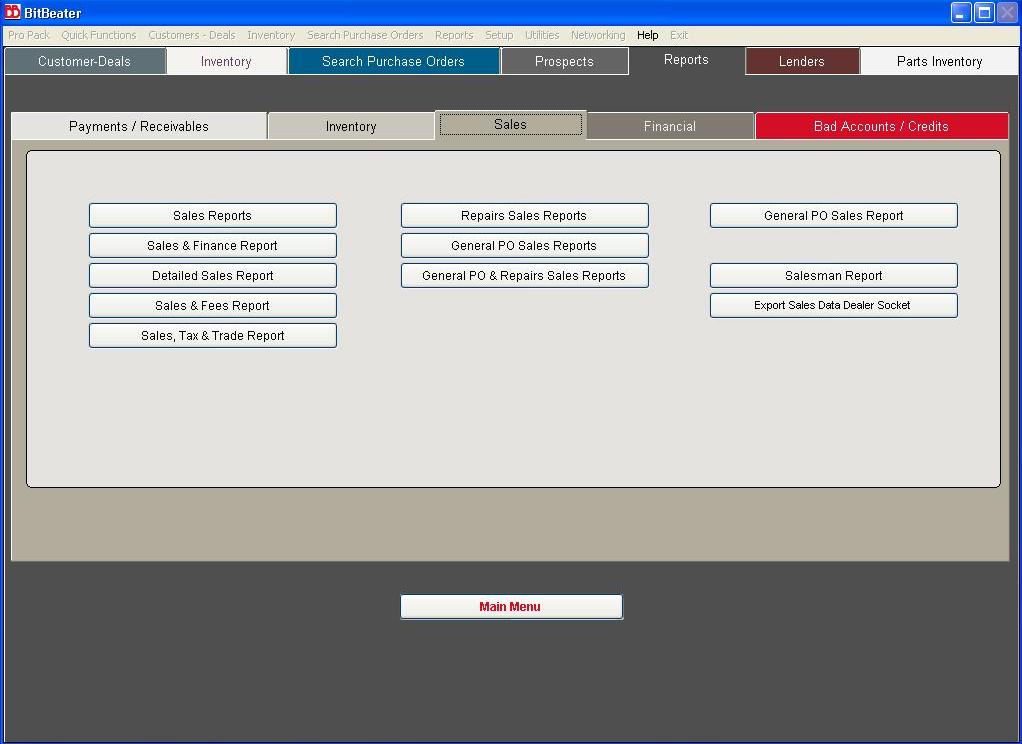
Task: Open the General PO & Repairs Sales Reports
Action: click(x=524, y=275)
